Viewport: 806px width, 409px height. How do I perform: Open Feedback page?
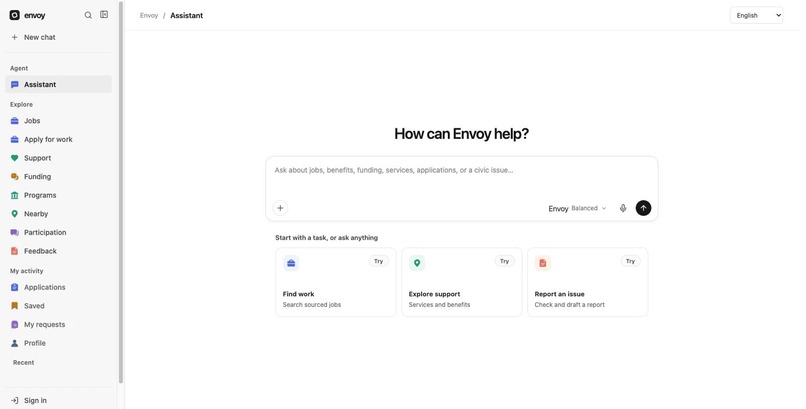[x=59, y=251]
